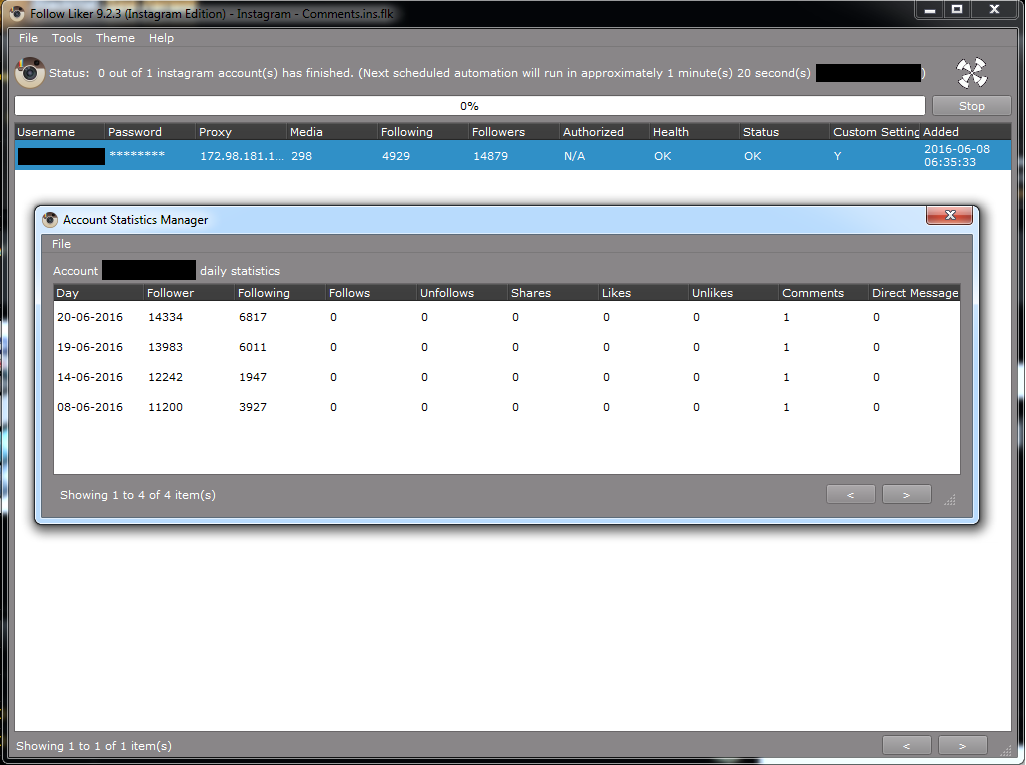The width and height of the screenshot is (1026, 765).
Task: Click the Health column header
Action: (694, 132)
